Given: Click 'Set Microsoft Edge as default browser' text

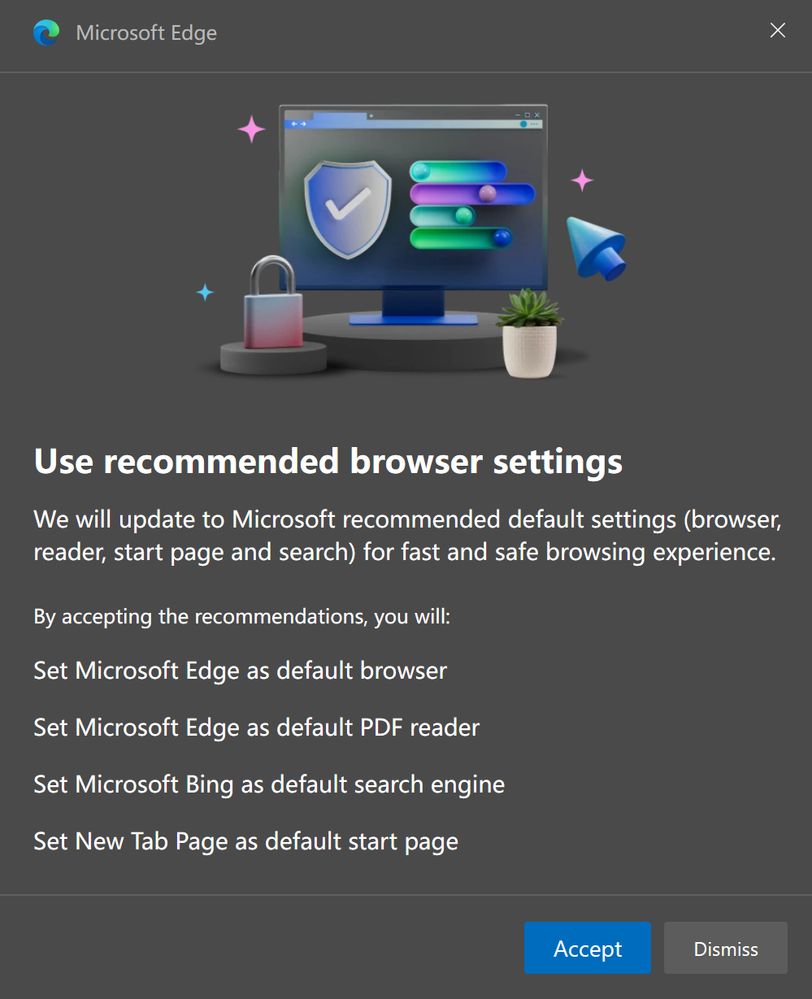Looking at the screenshot, I should tap(240, 671).
